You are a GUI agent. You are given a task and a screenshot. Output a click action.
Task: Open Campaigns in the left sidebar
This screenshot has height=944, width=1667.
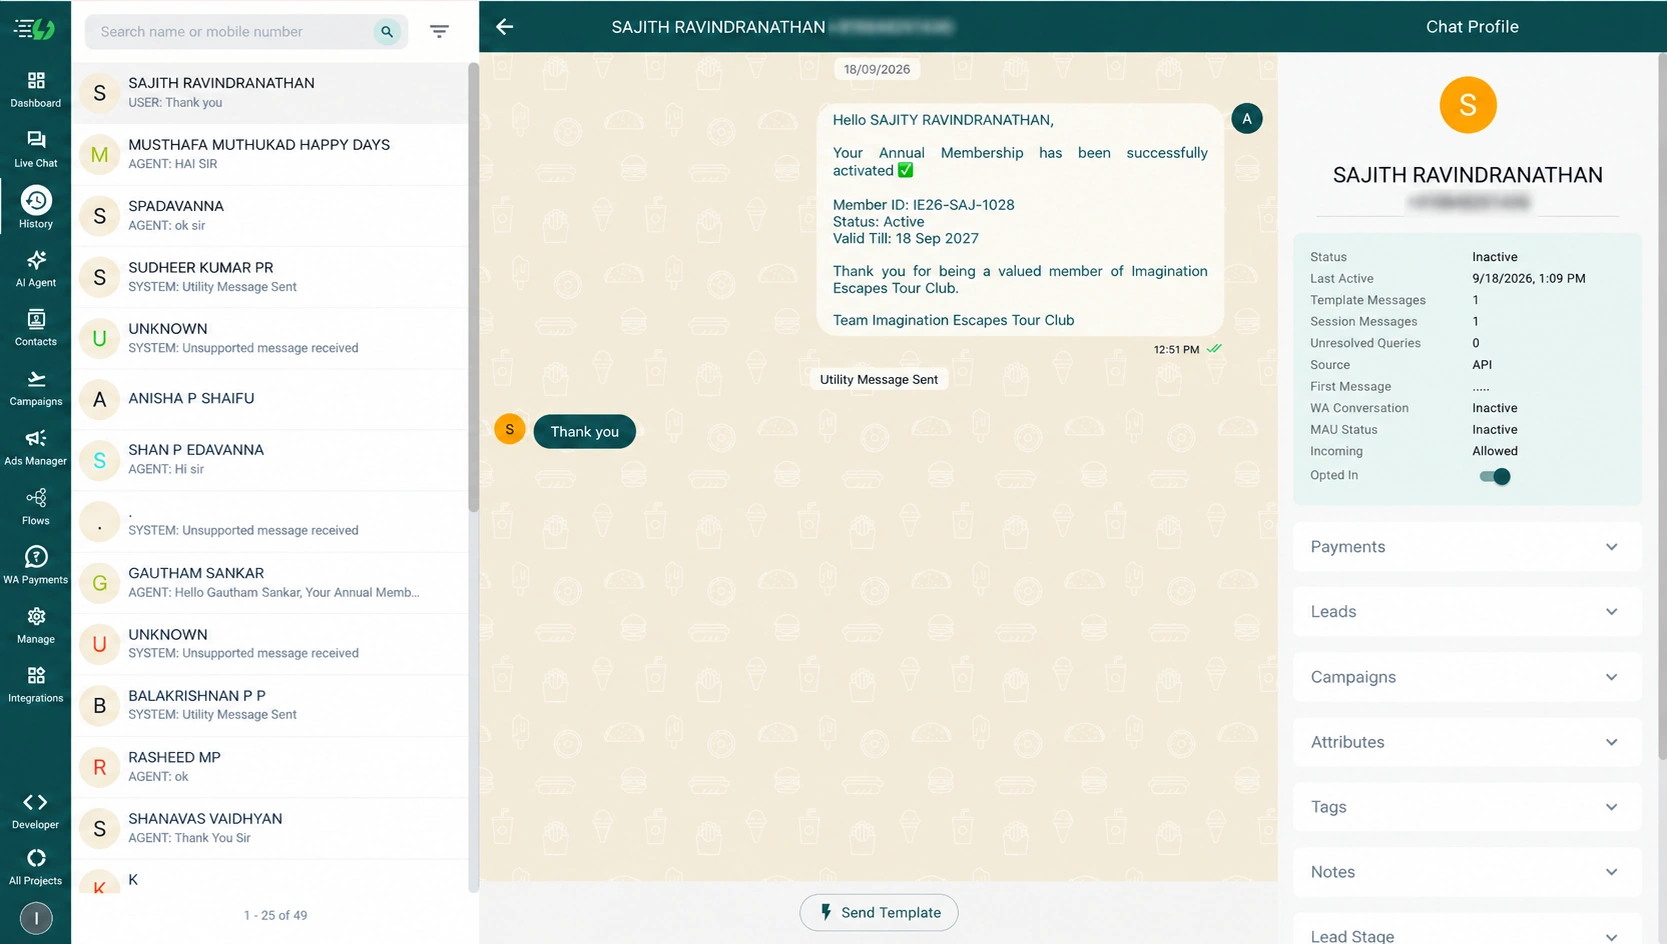(36, 387)
